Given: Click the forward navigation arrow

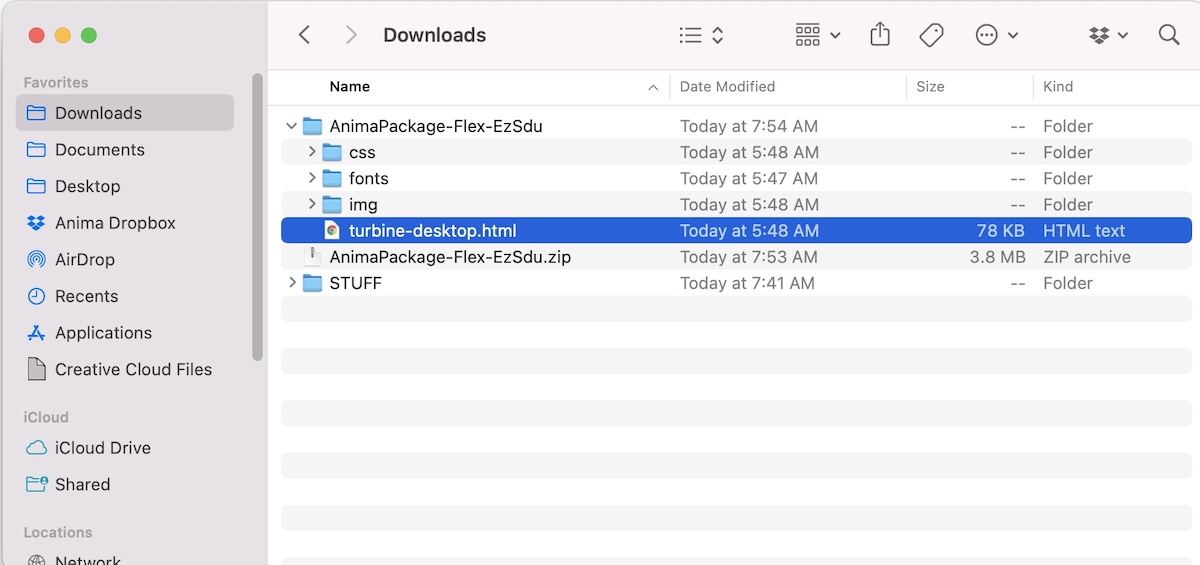Looking at the screenshot, I should coord(351,35).
